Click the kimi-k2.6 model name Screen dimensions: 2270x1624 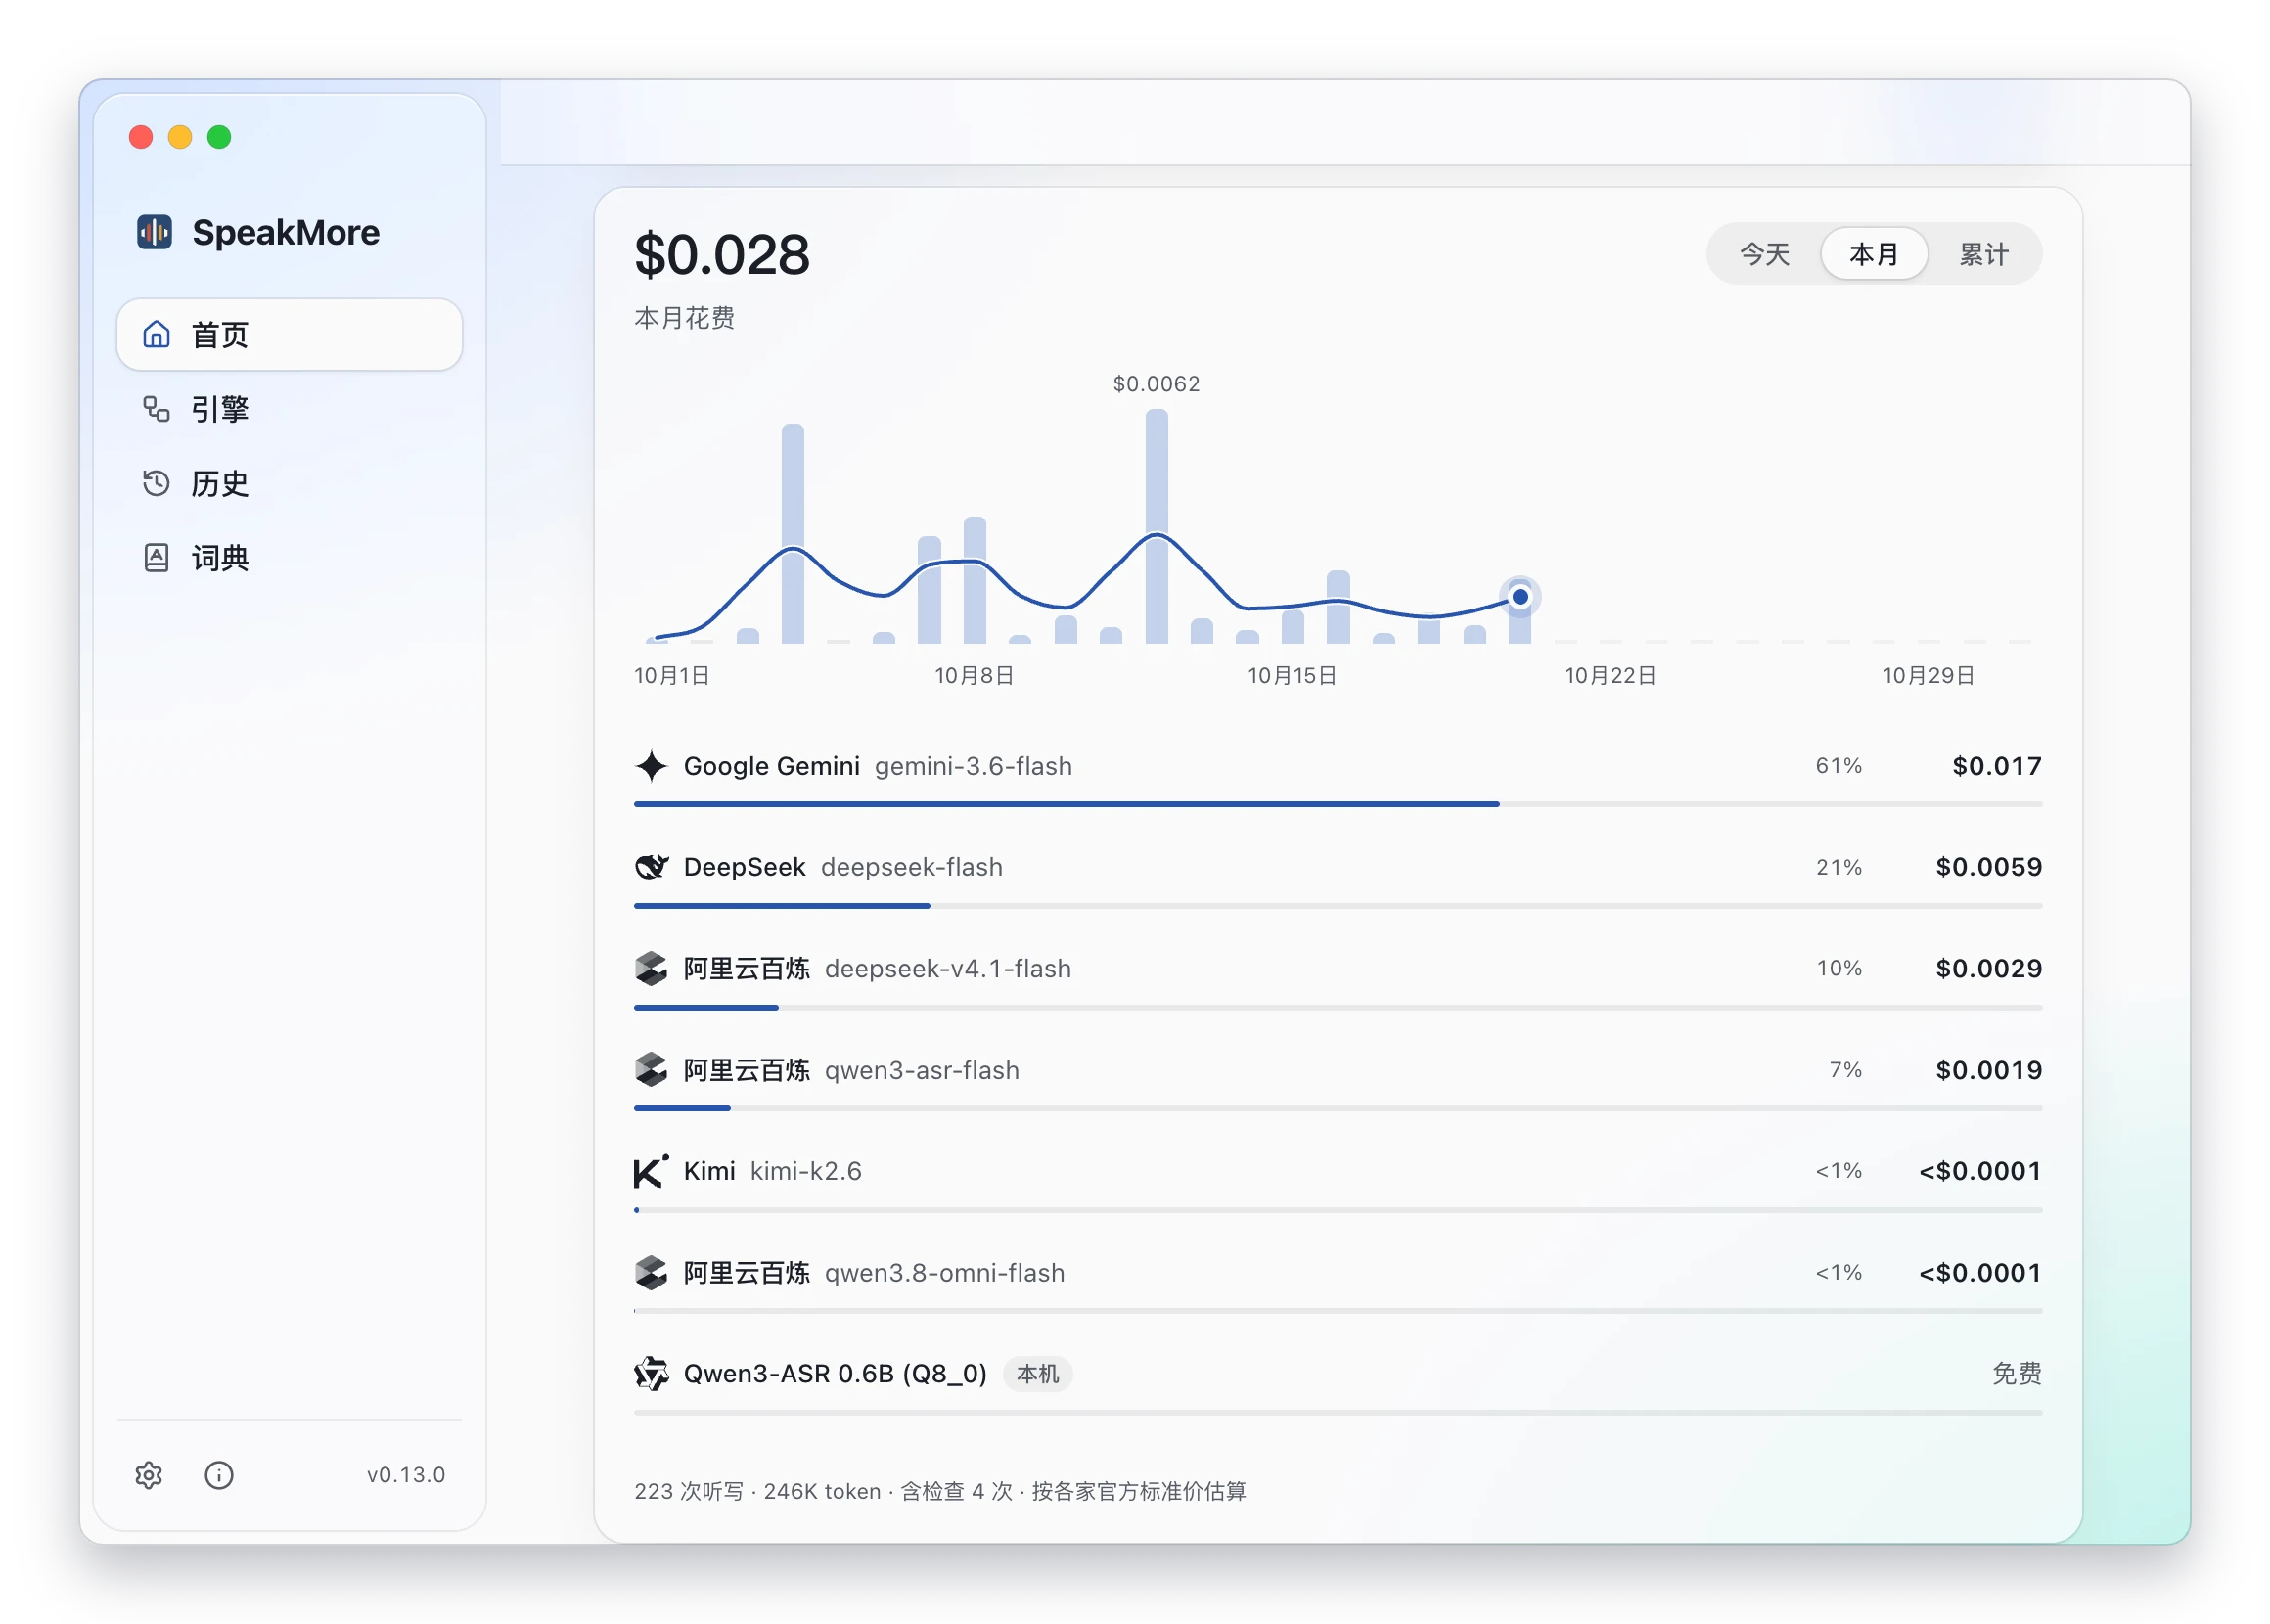[x=806, y=1170]
